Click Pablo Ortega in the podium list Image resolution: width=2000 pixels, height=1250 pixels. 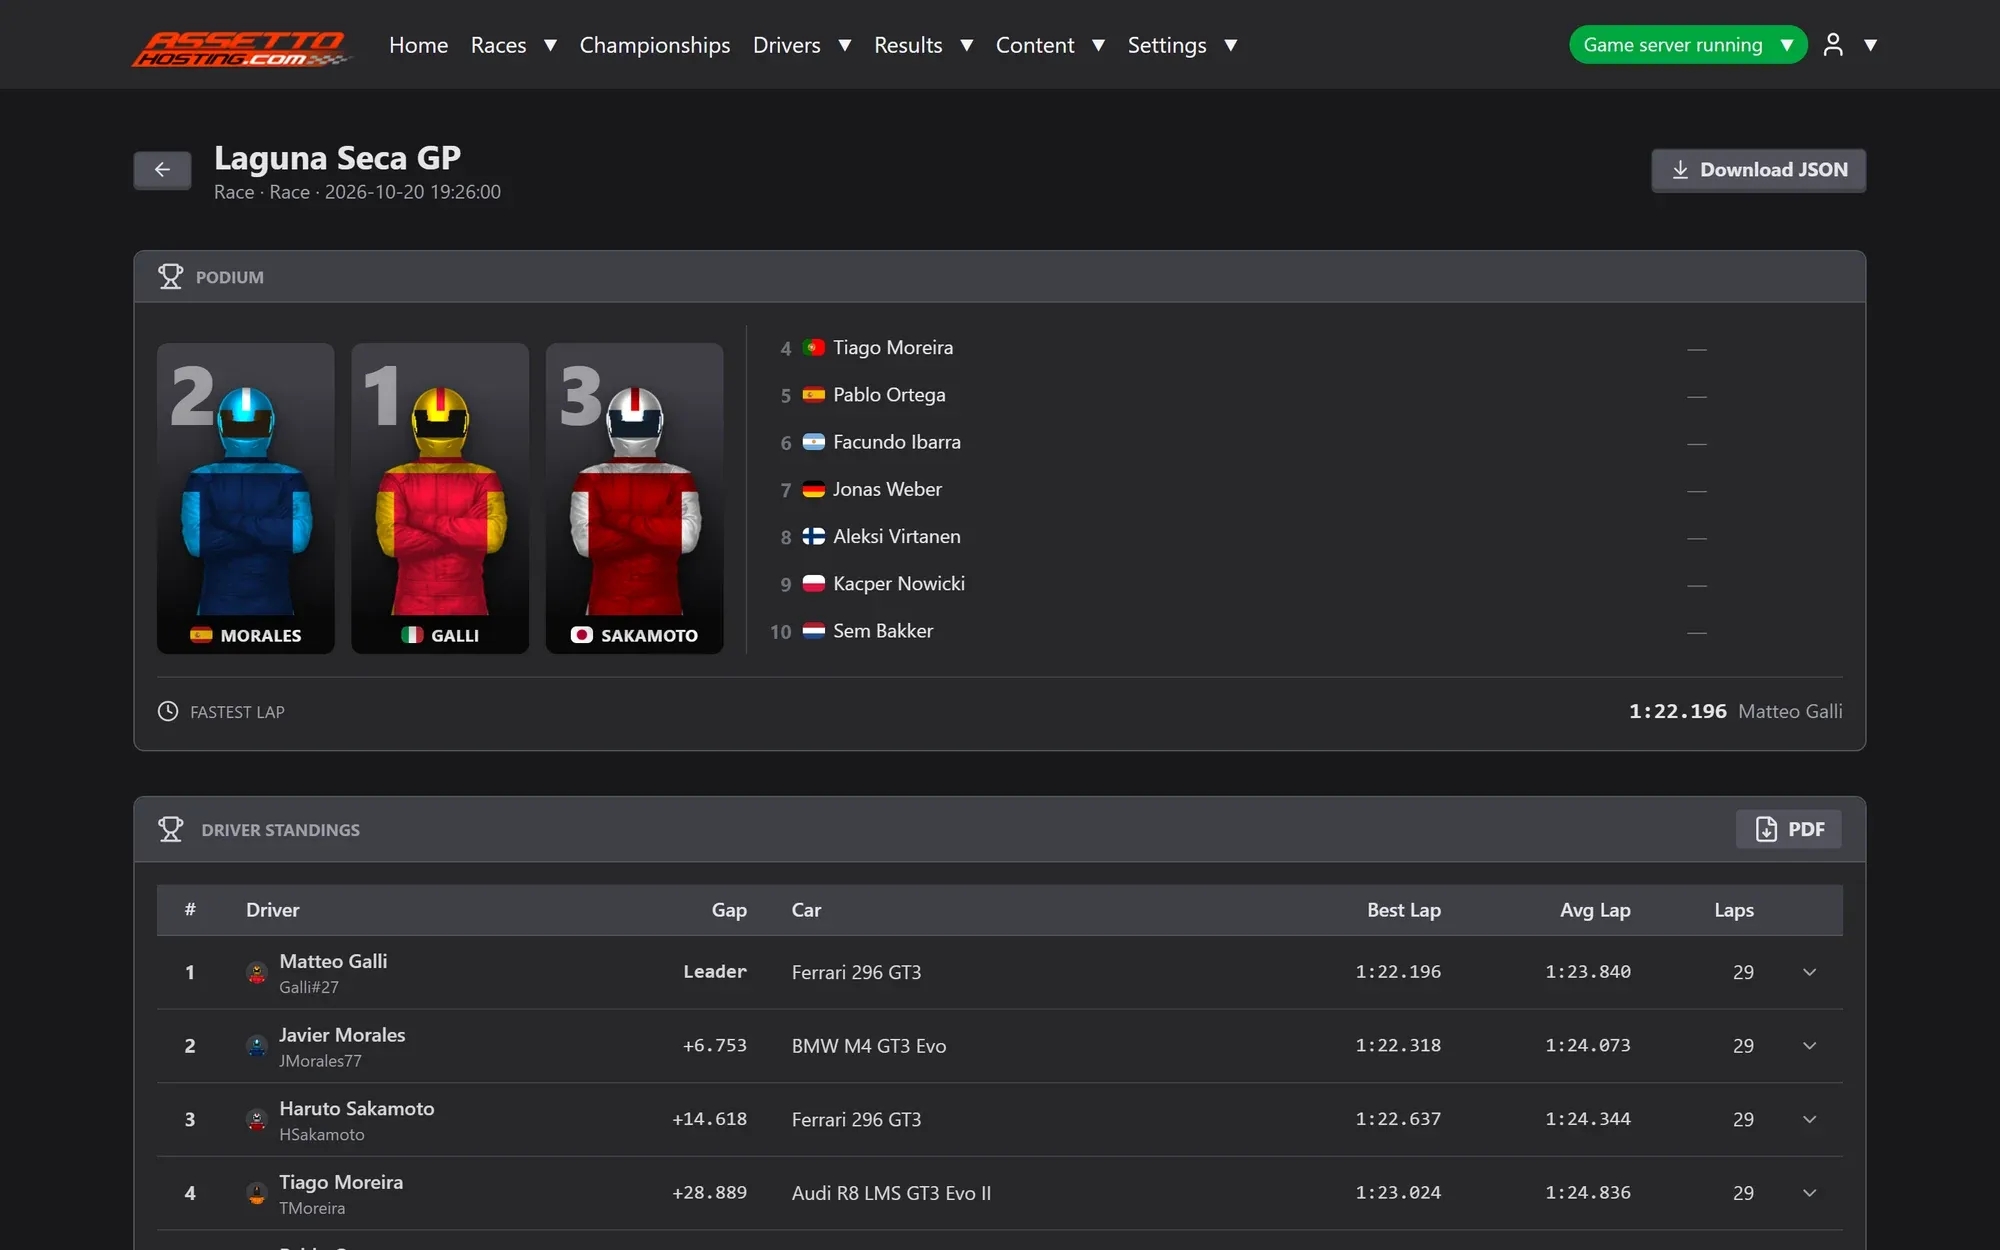(x=889, y=395)
